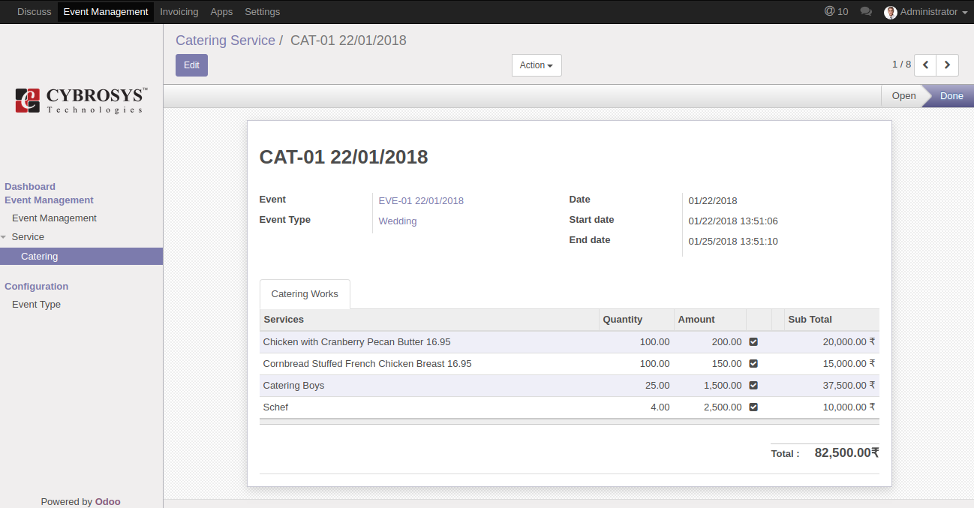Click the start date 01/22/2018 13:51:06
This screenshot has width=974, height=508.
(x=733, y=221)
